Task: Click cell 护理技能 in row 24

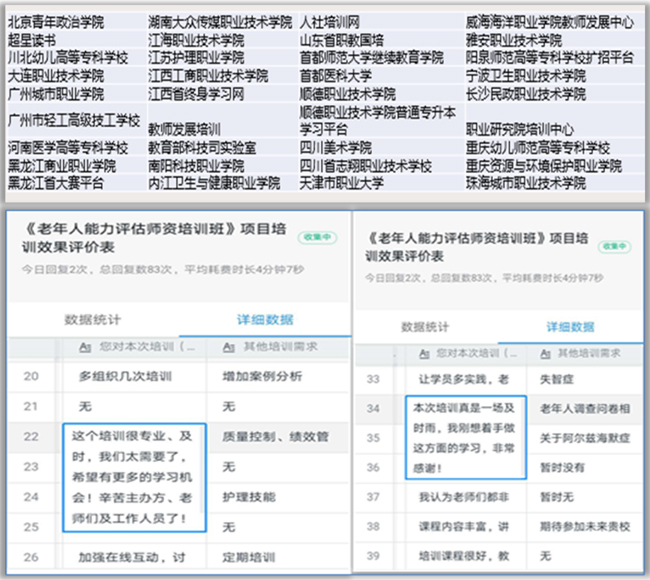Action: 249,497
